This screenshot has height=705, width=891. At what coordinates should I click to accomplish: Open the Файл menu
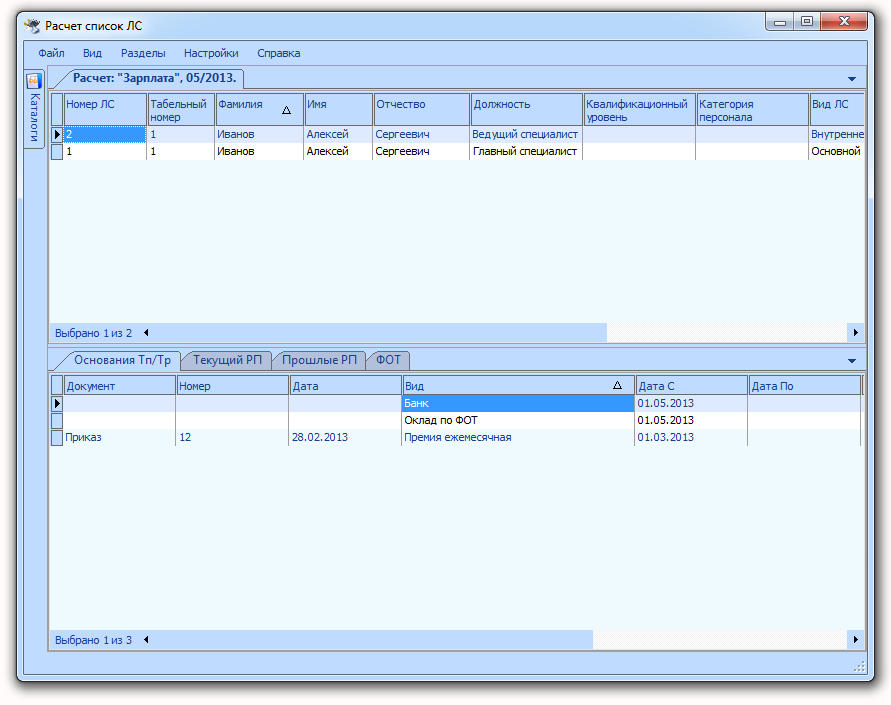[x=51, y=53]
